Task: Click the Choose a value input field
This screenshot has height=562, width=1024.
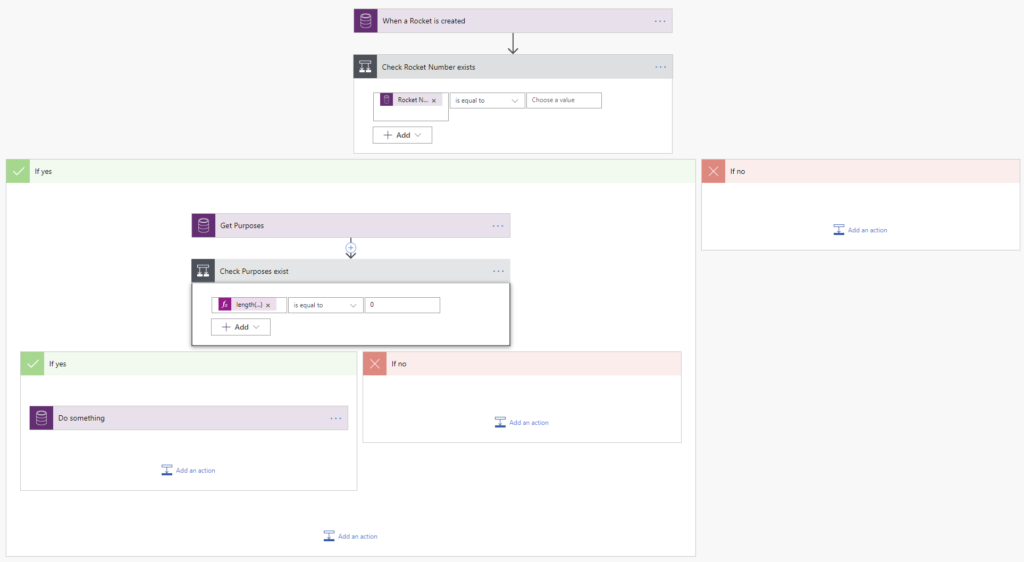Action: pos(564,101)
